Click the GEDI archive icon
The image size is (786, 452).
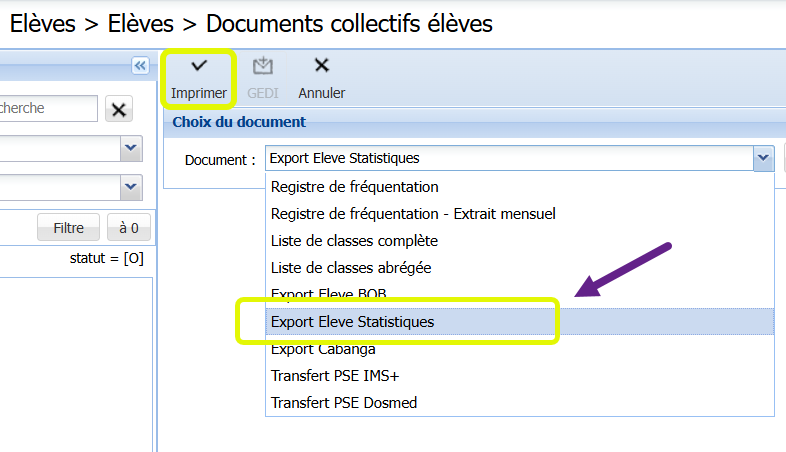point(263,66)
